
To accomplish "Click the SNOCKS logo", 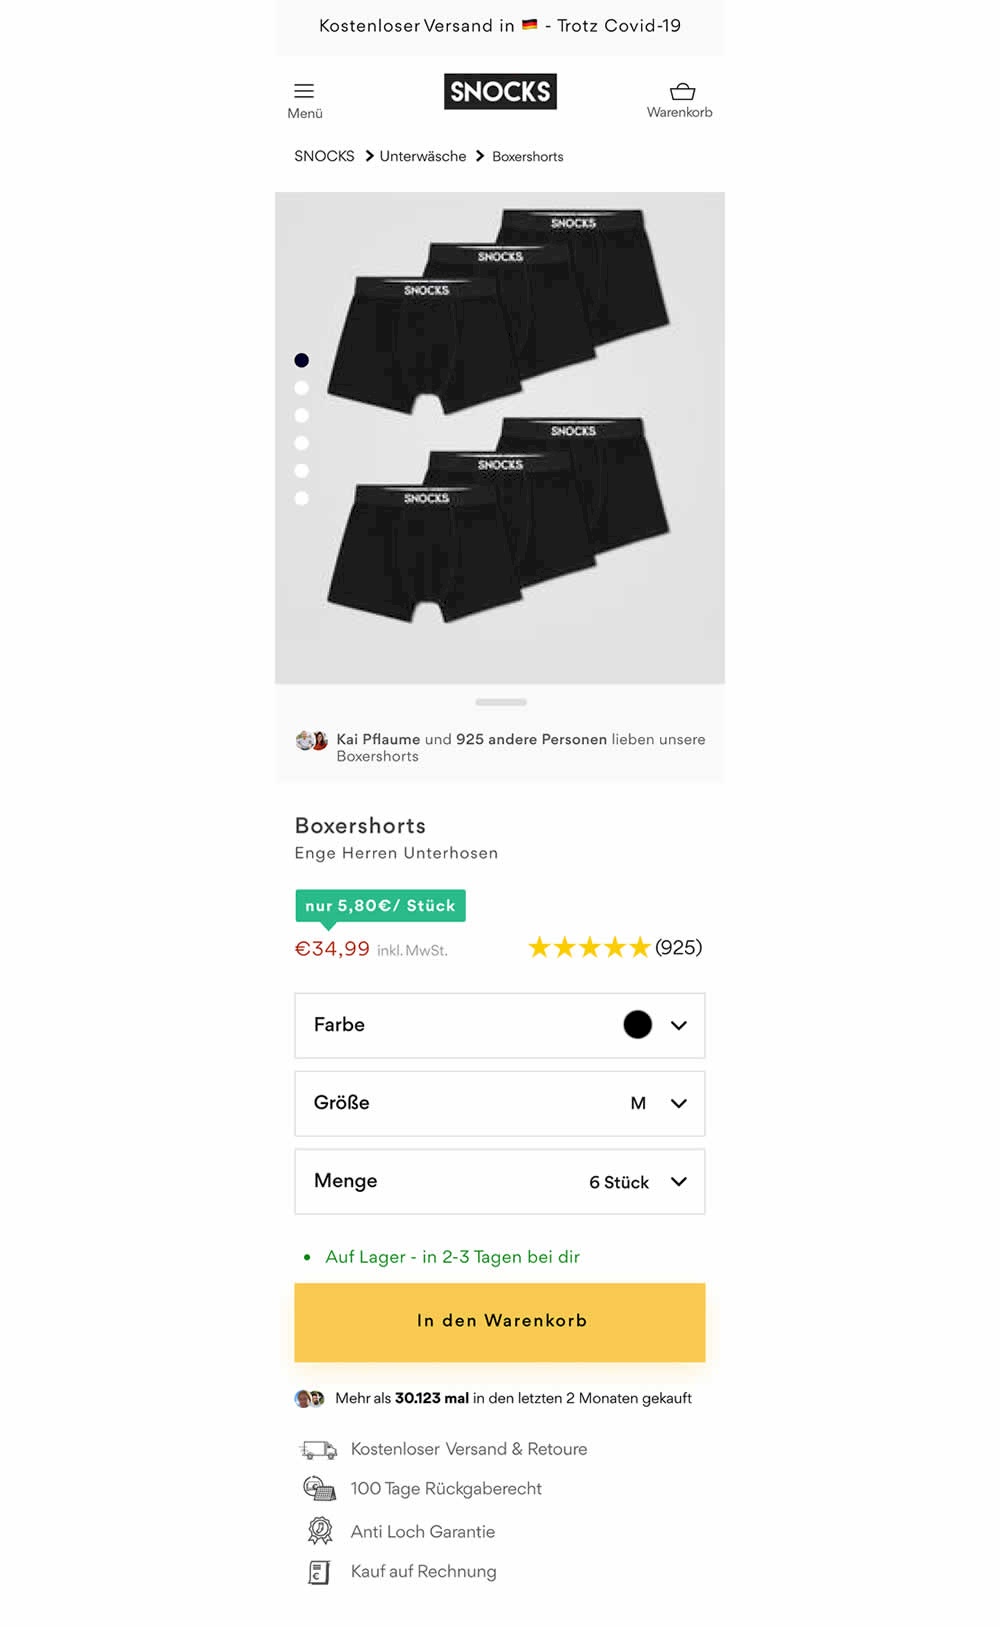I will (500, 91).
